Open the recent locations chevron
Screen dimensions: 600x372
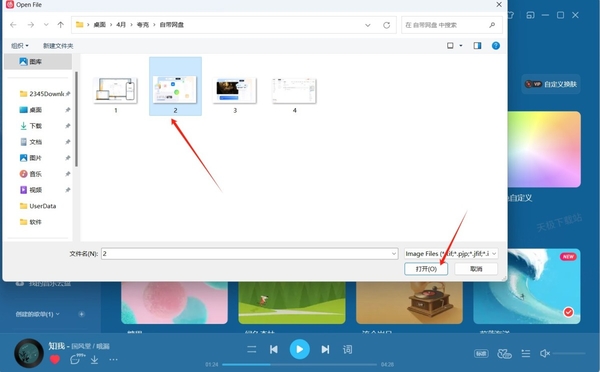[x=46, y=25]
